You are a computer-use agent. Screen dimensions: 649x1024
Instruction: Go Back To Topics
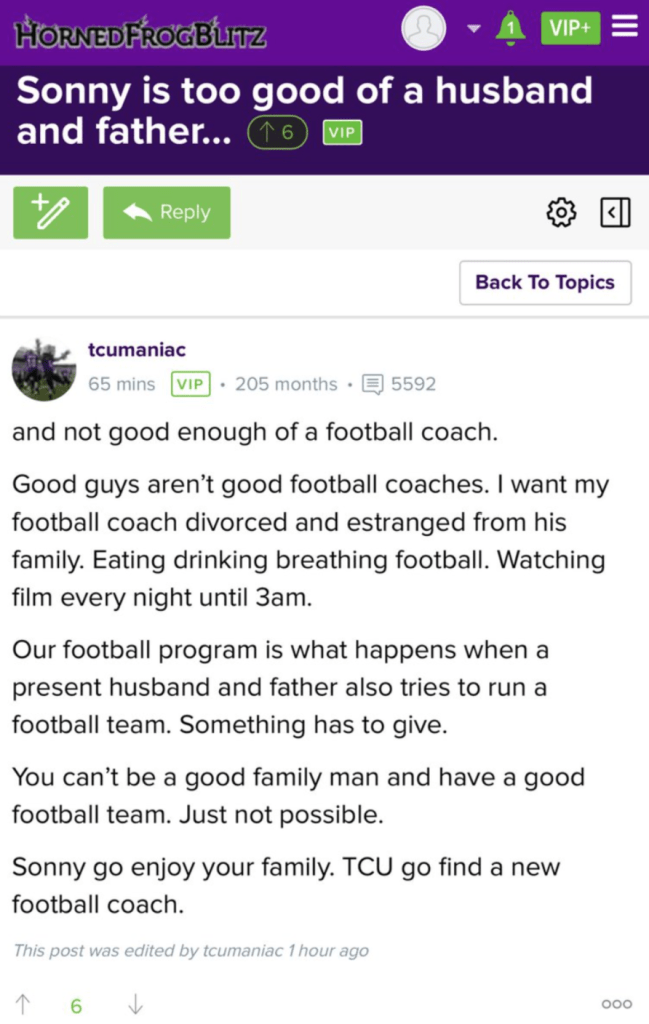pos(545,282)
